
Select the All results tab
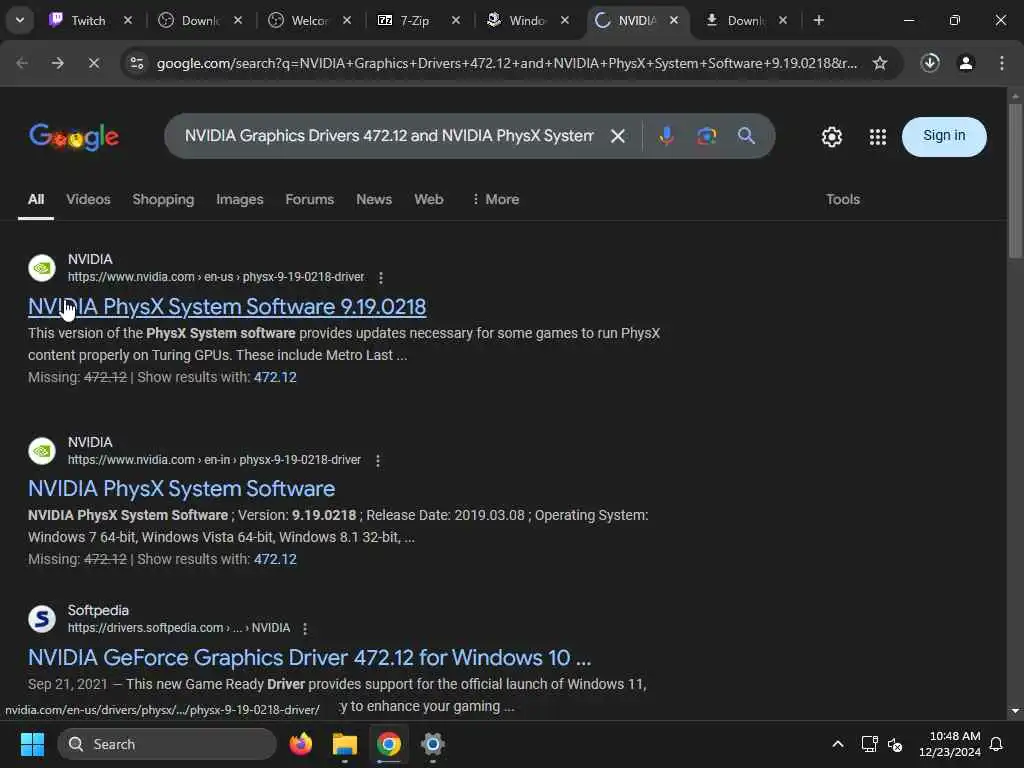[36, 199]
